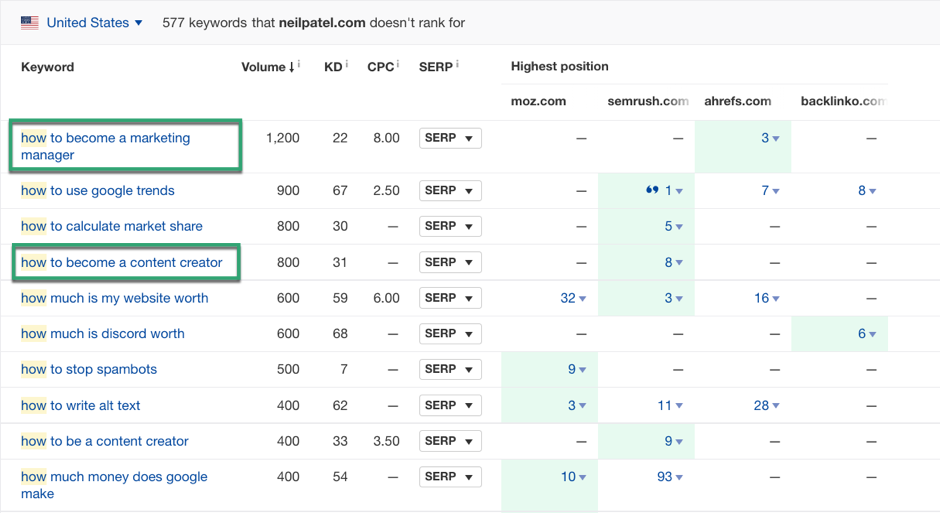Open 'how to use google trends' keyword

point(98,191)
